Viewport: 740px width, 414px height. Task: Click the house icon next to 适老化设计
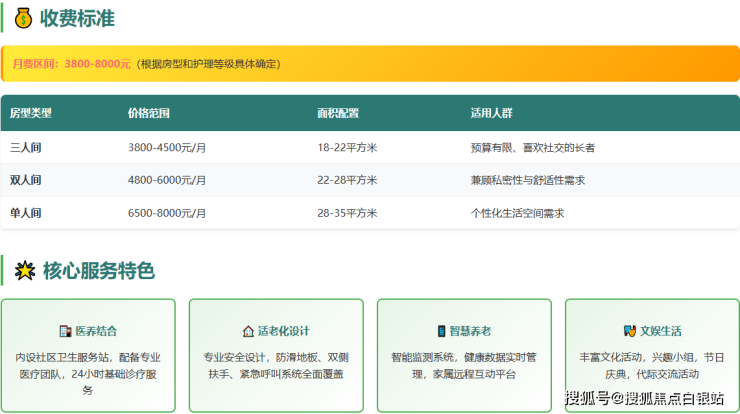point(248,331)
